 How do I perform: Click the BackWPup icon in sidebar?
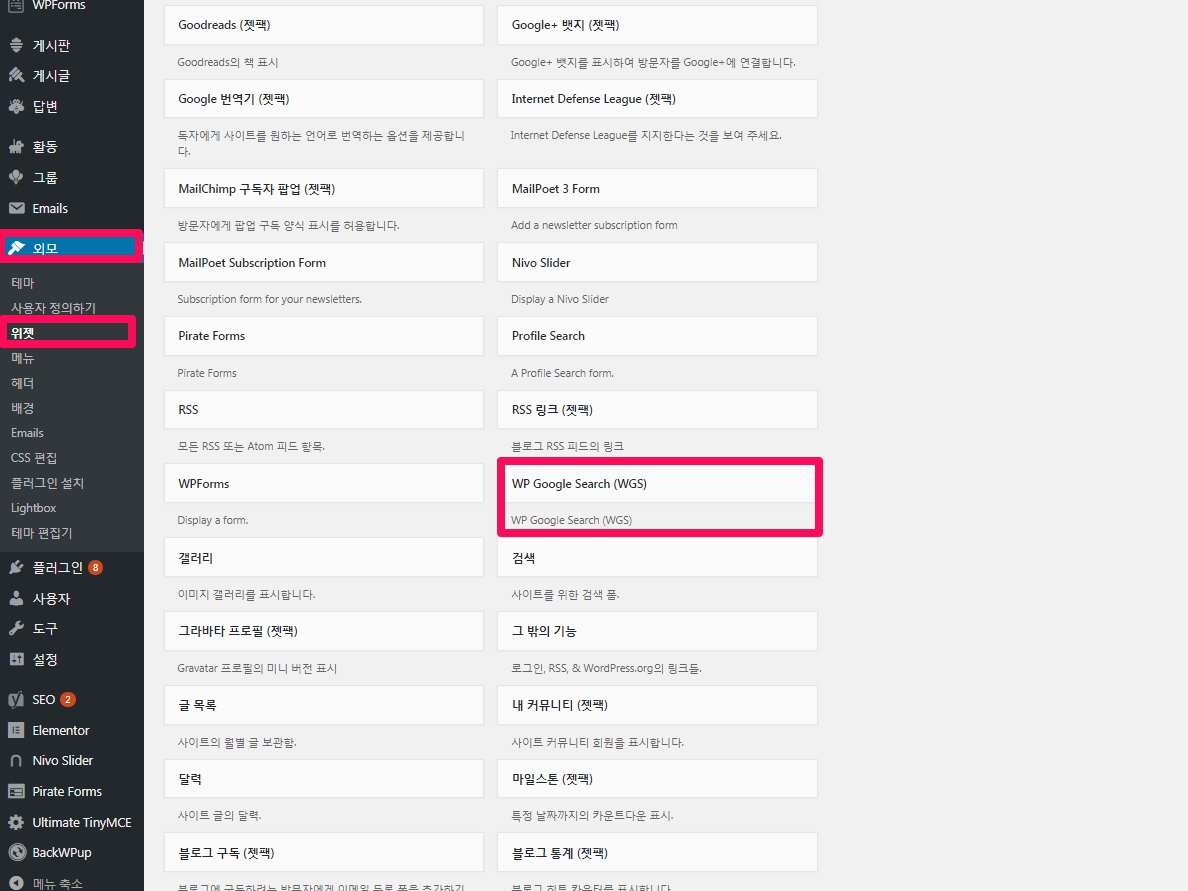16,853
